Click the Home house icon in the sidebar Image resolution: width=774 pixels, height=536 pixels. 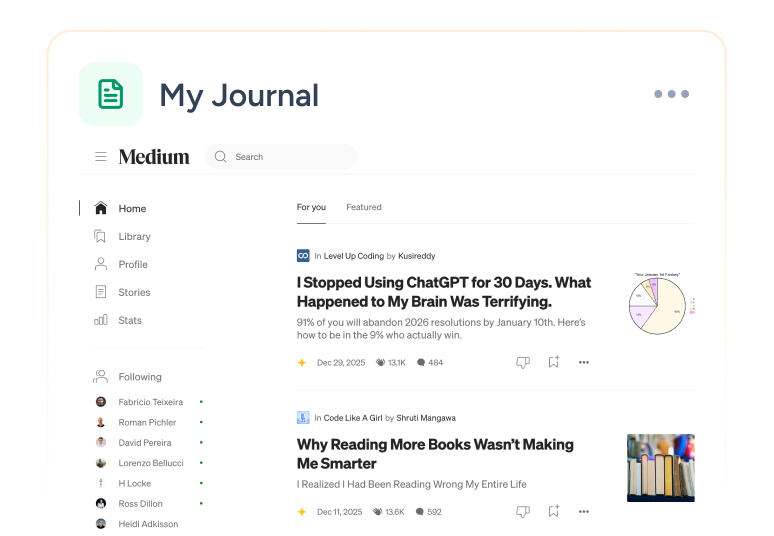(101, 208)
